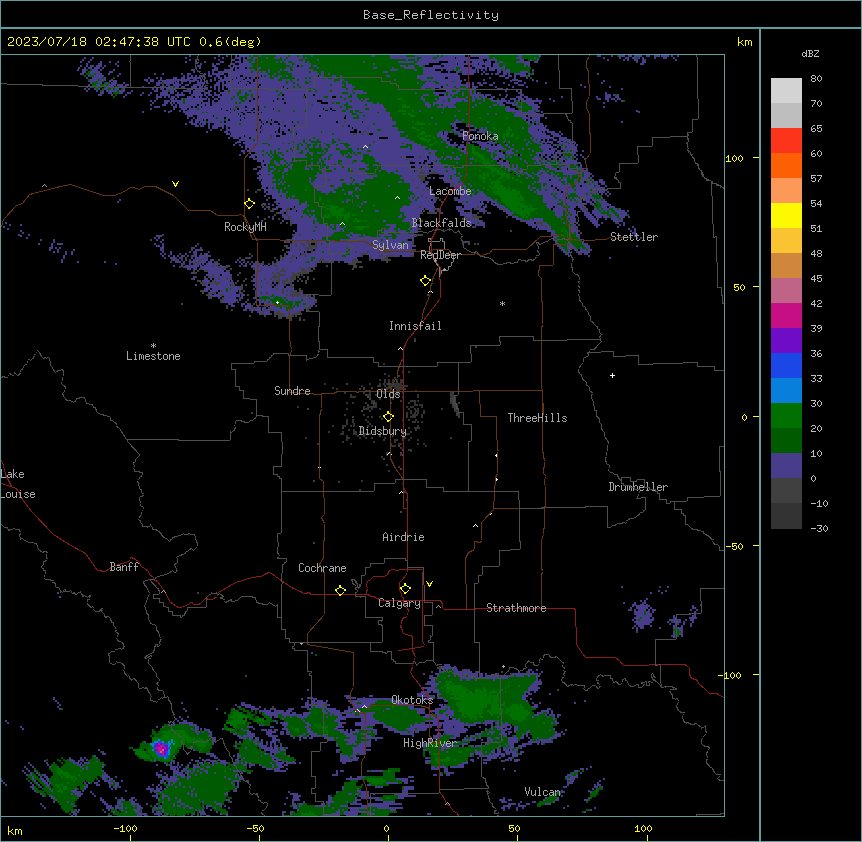Click the HighRiver label

click(430, 743)
